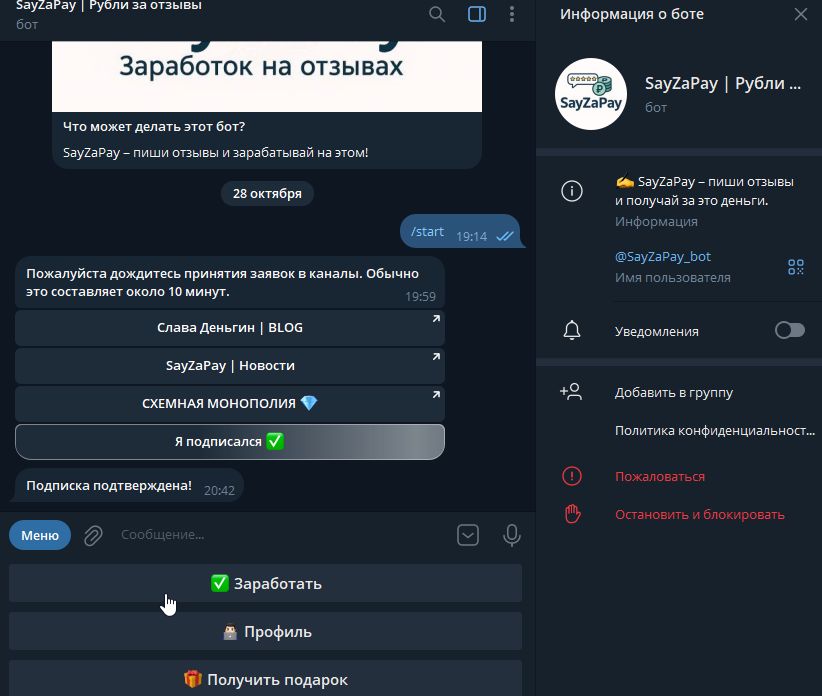Click the notifications bell icon

pos(572,331)
